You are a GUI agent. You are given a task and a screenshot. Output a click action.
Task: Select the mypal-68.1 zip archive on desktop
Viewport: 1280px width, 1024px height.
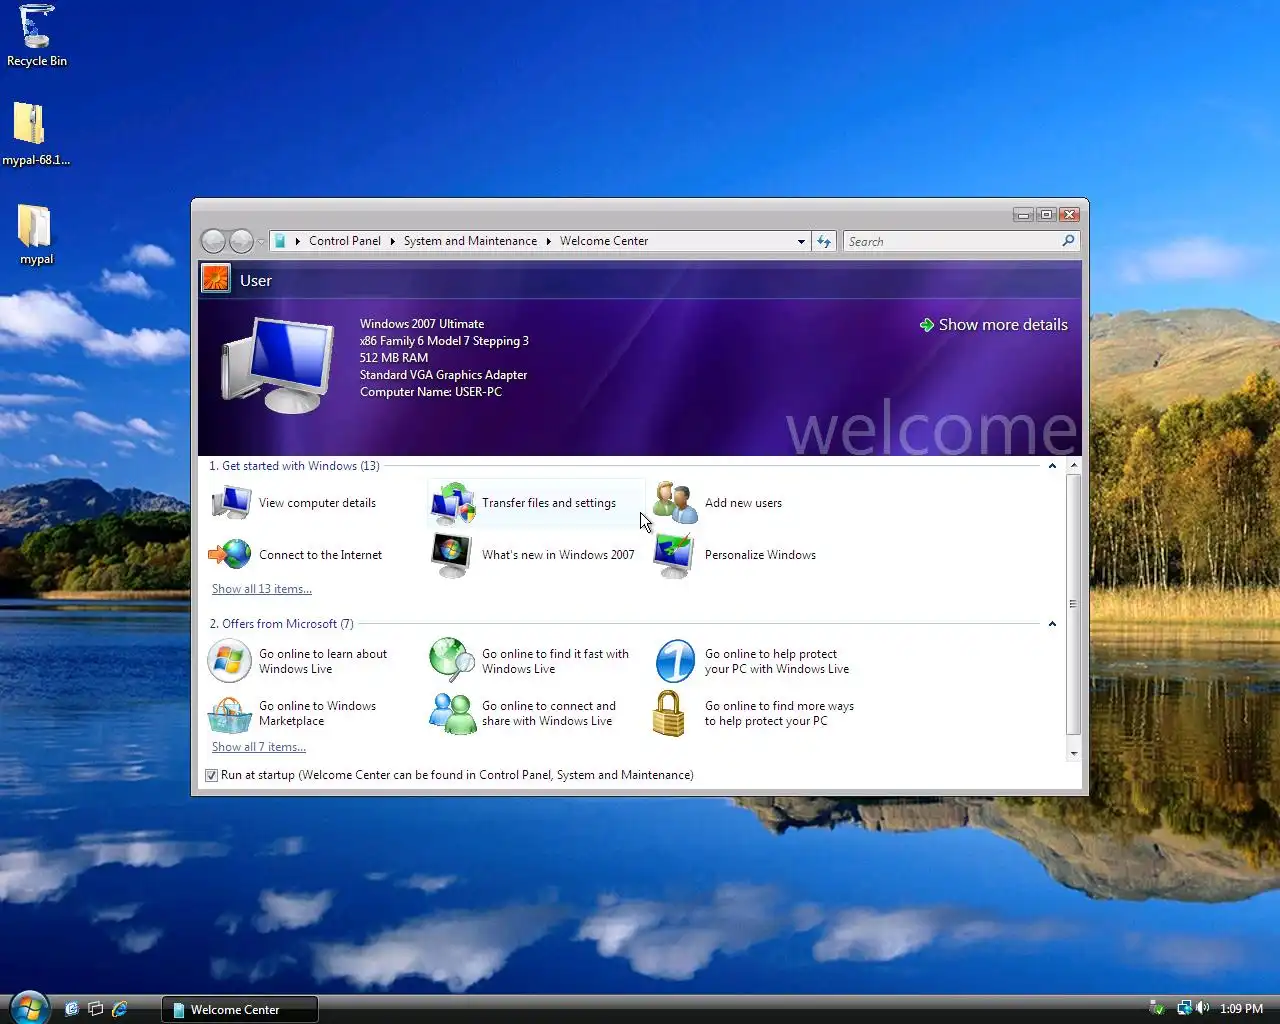pos(36,134)
